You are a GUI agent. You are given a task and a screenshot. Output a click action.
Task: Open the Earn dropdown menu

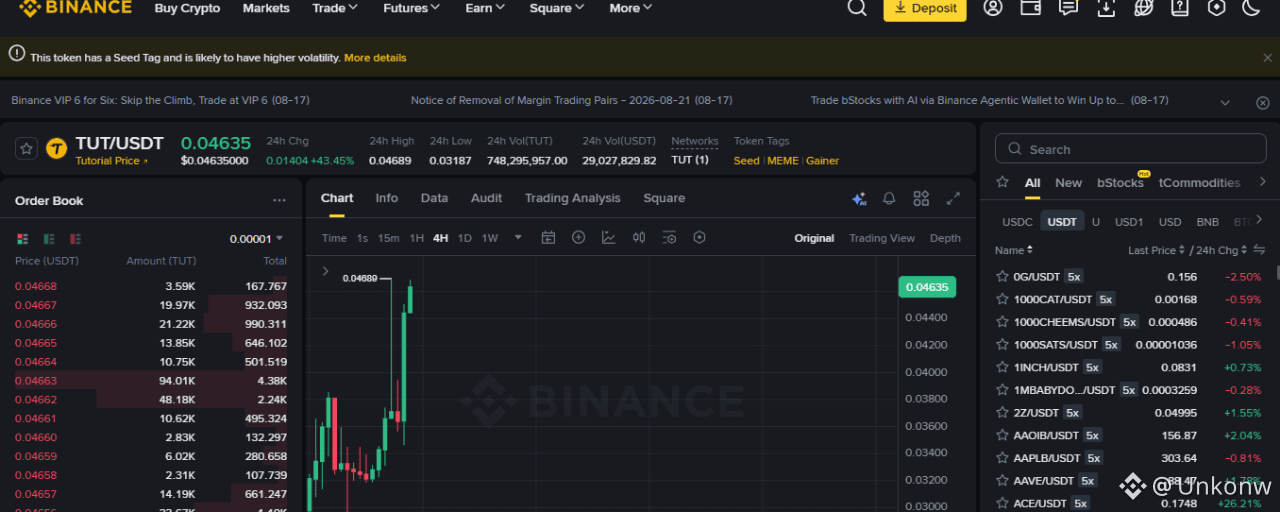[486, 8]
